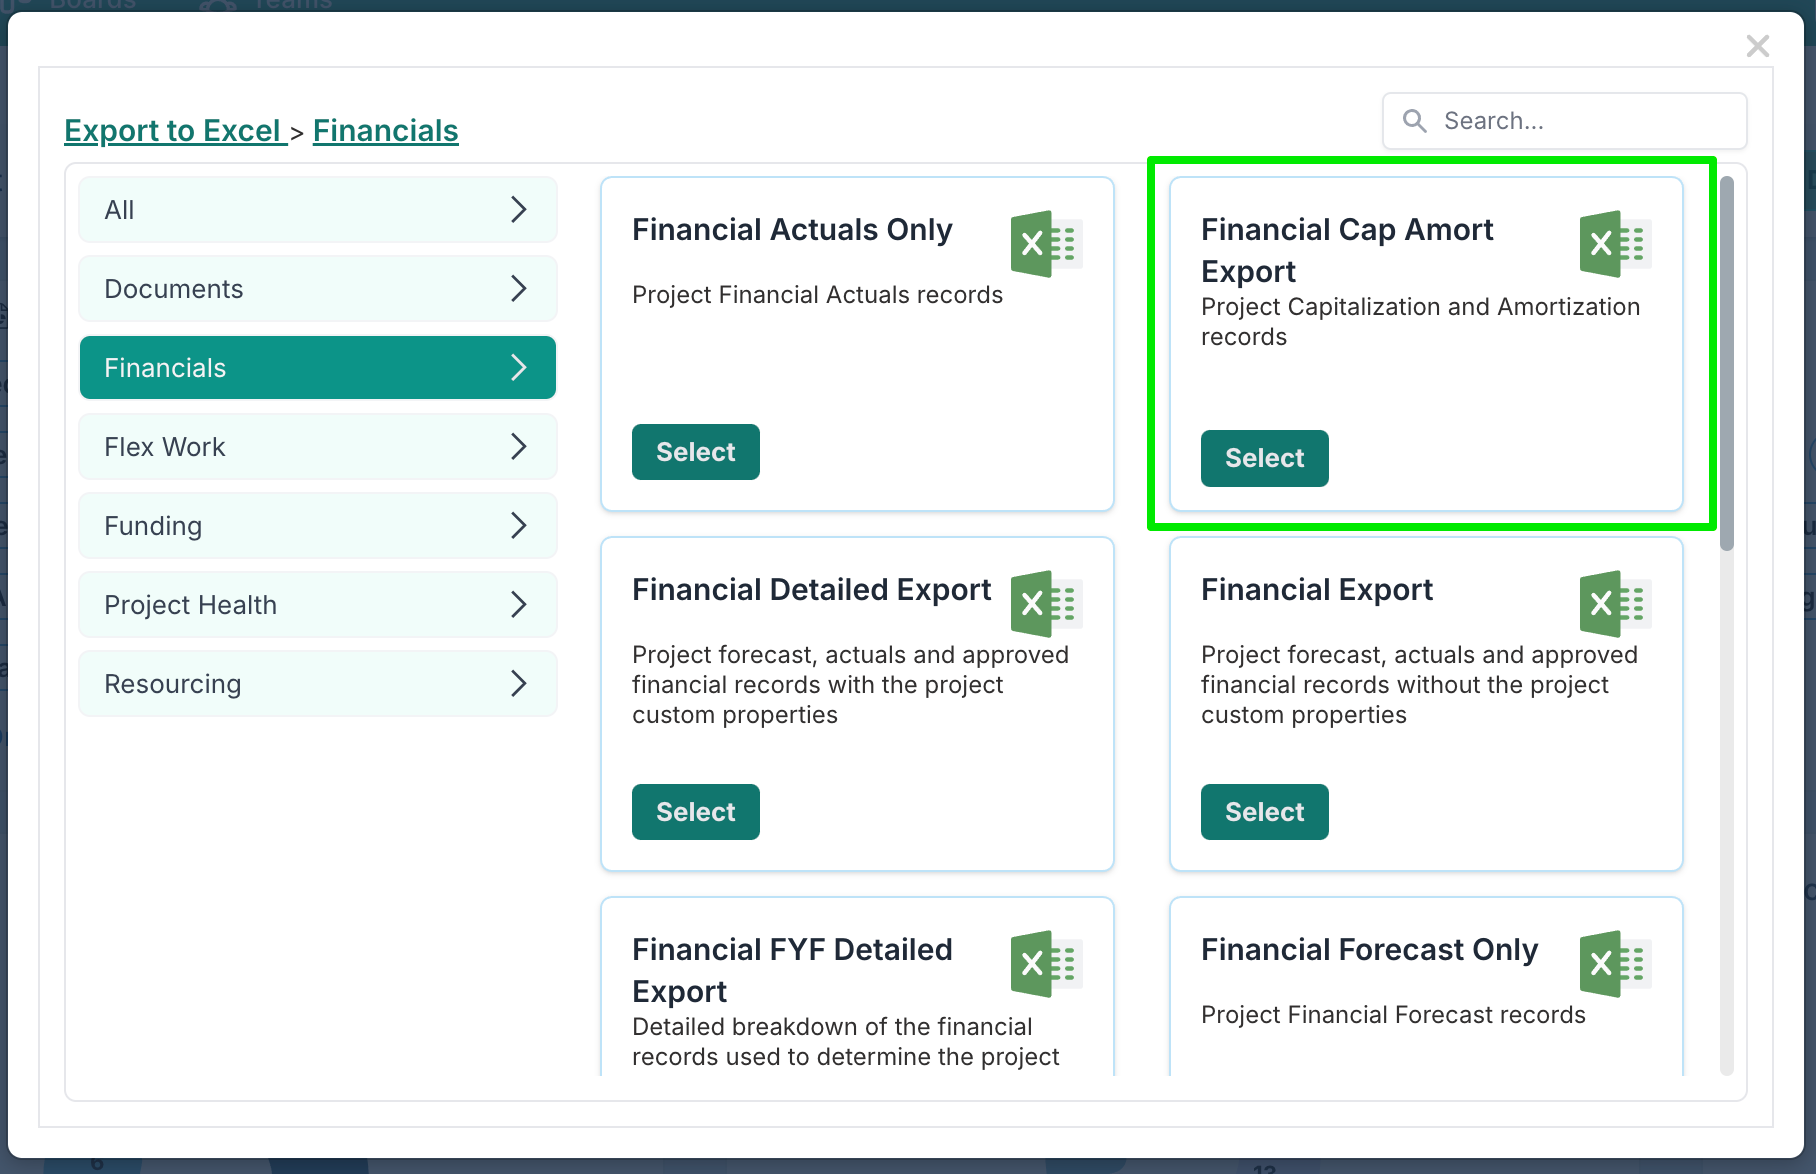
Task: Expand the Documents category chevron
Action: coord(519,289)
